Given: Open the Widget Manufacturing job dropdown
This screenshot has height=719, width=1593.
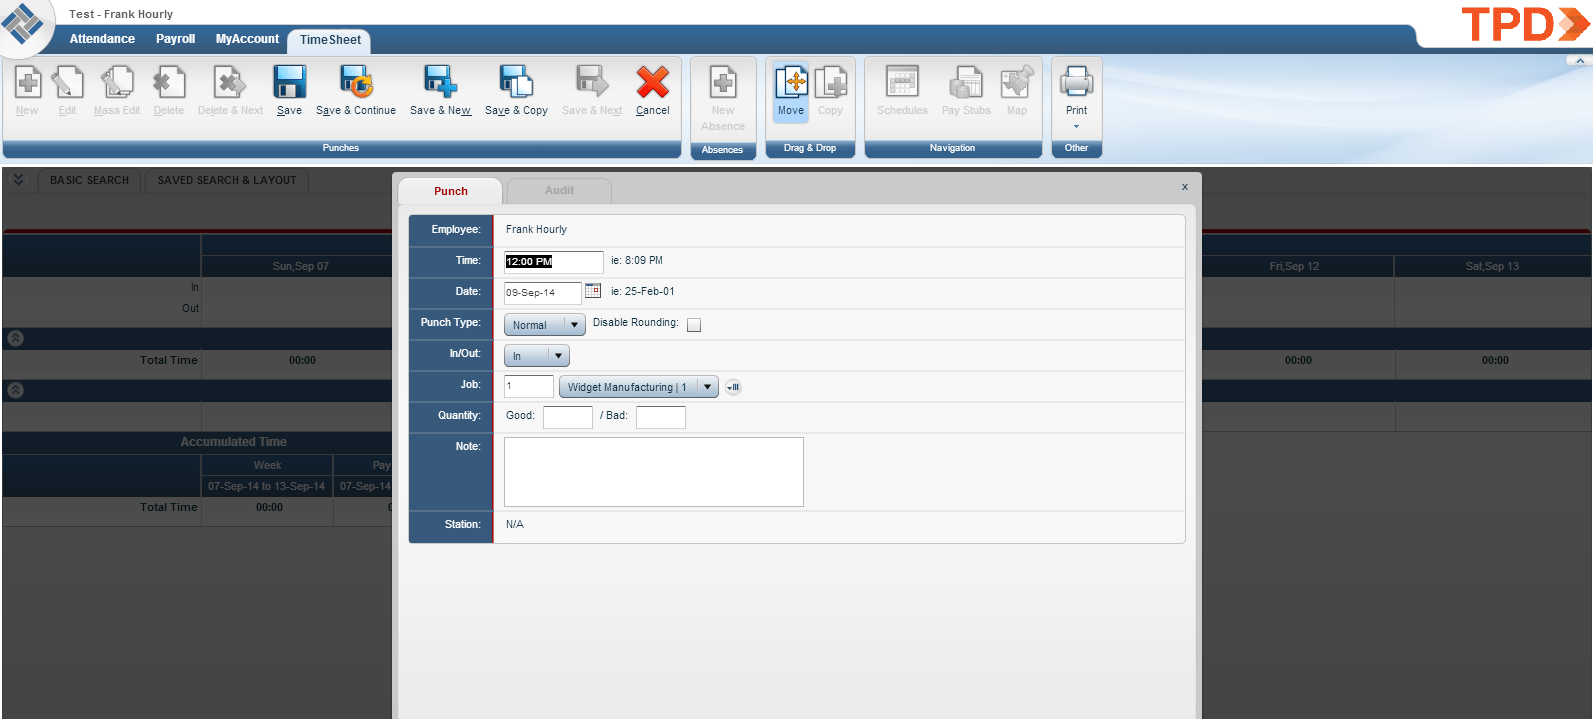Looking at the screenshot, I should [x=639, y=387].
